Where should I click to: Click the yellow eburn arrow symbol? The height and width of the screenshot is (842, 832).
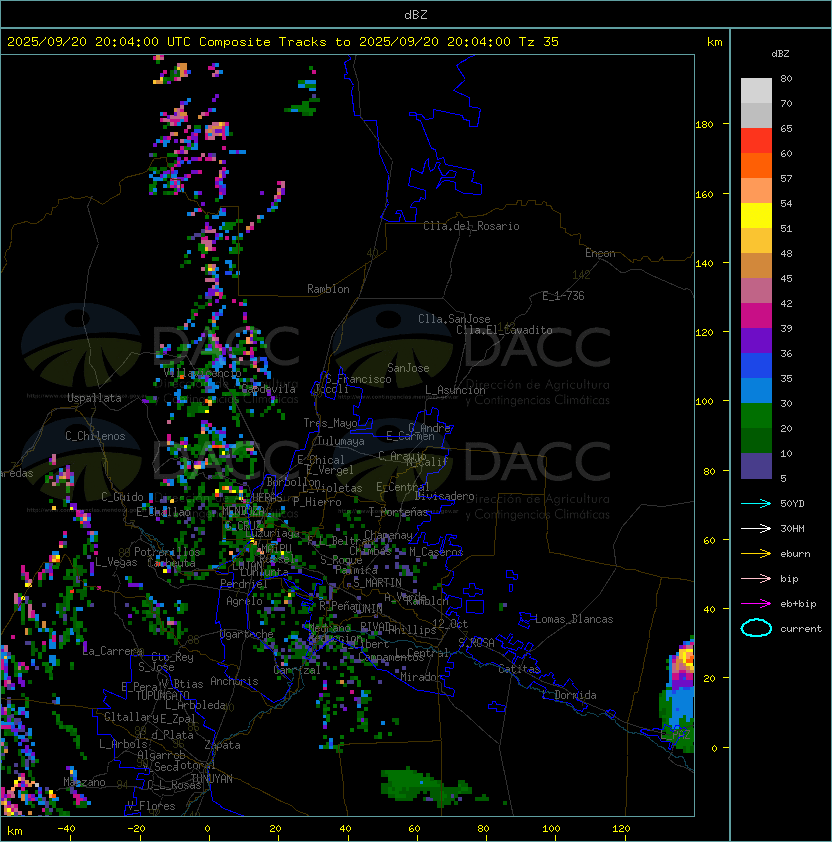click(x=756, y=553)
